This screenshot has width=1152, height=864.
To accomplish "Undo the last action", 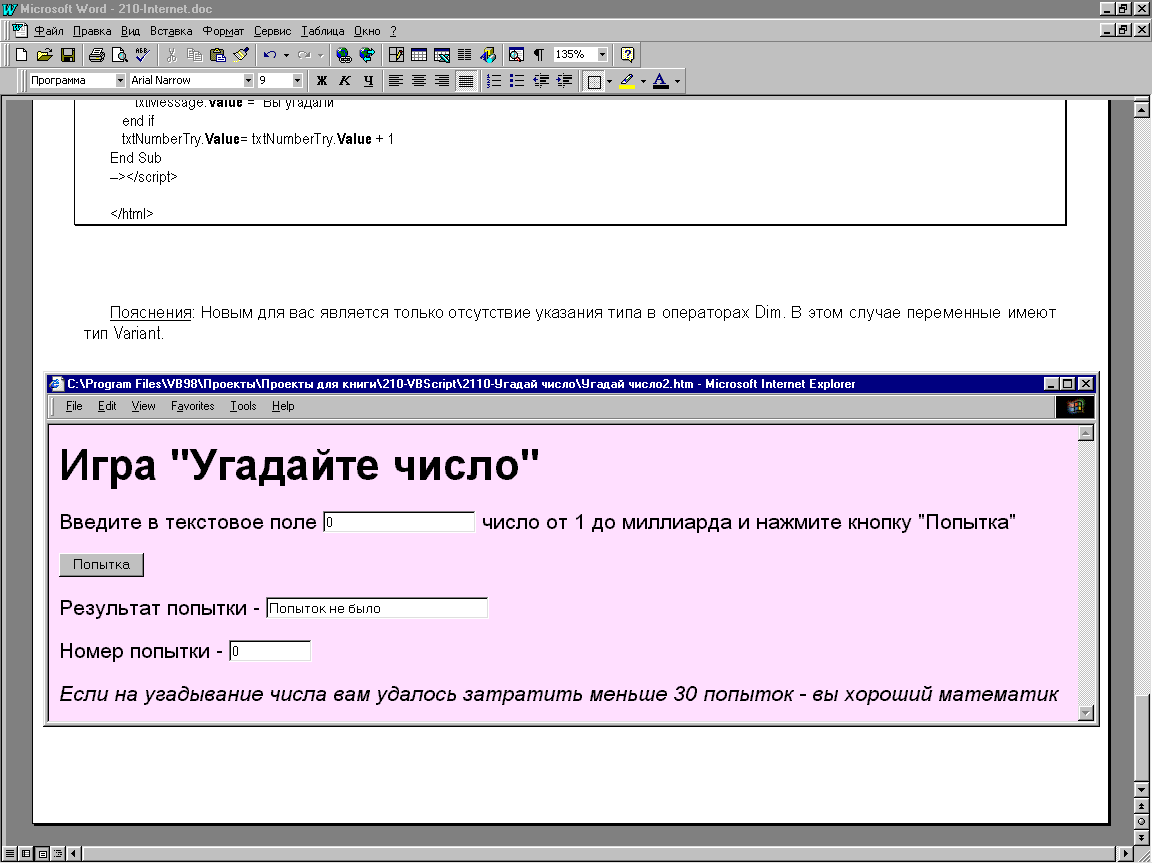I will (270, 54).
